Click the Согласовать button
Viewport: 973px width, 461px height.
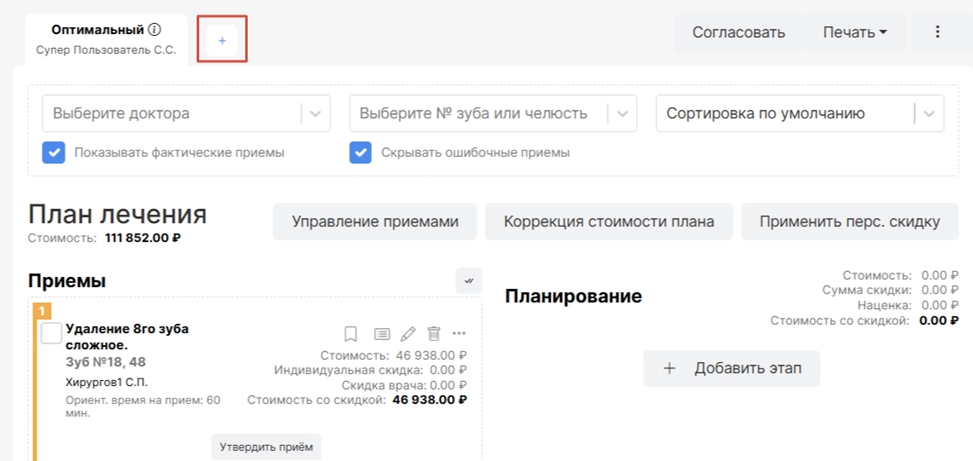coord(738,32)
